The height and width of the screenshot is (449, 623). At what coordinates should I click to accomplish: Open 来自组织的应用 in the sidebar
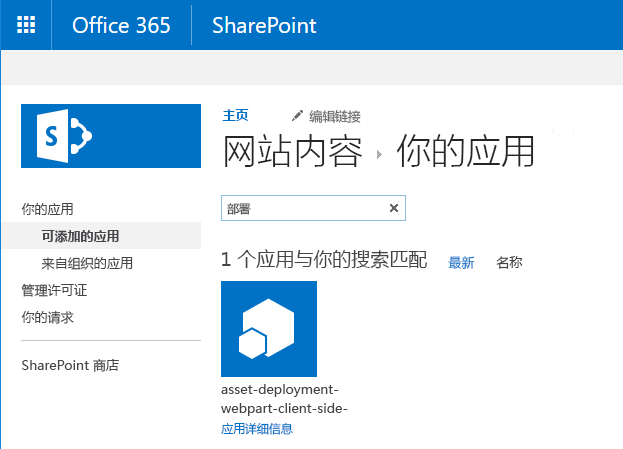point(87,264)
